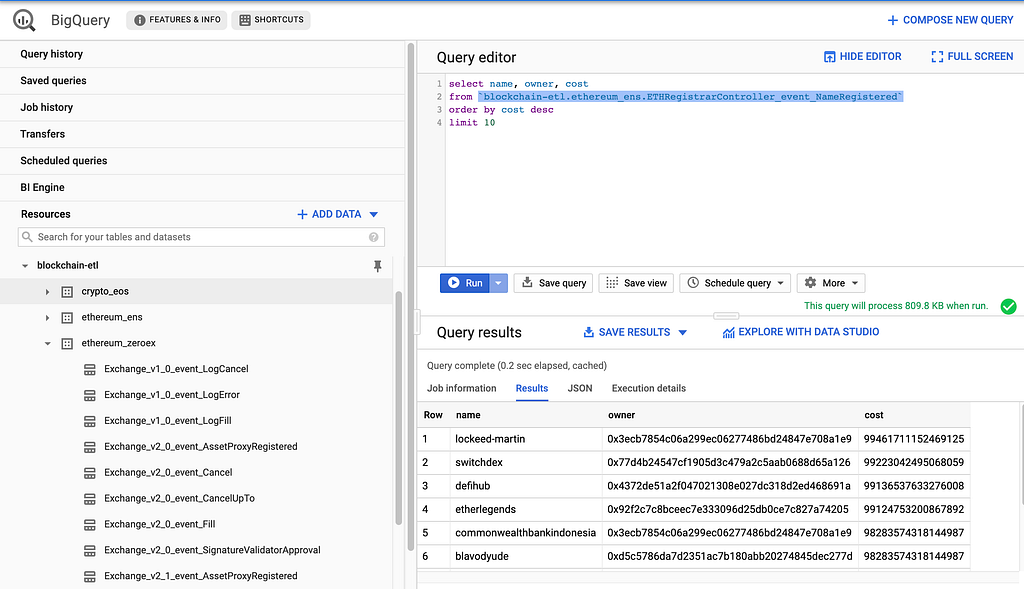Switch editor to Full Screen
The image size is (1024, 589).
[x=972, y=57]
